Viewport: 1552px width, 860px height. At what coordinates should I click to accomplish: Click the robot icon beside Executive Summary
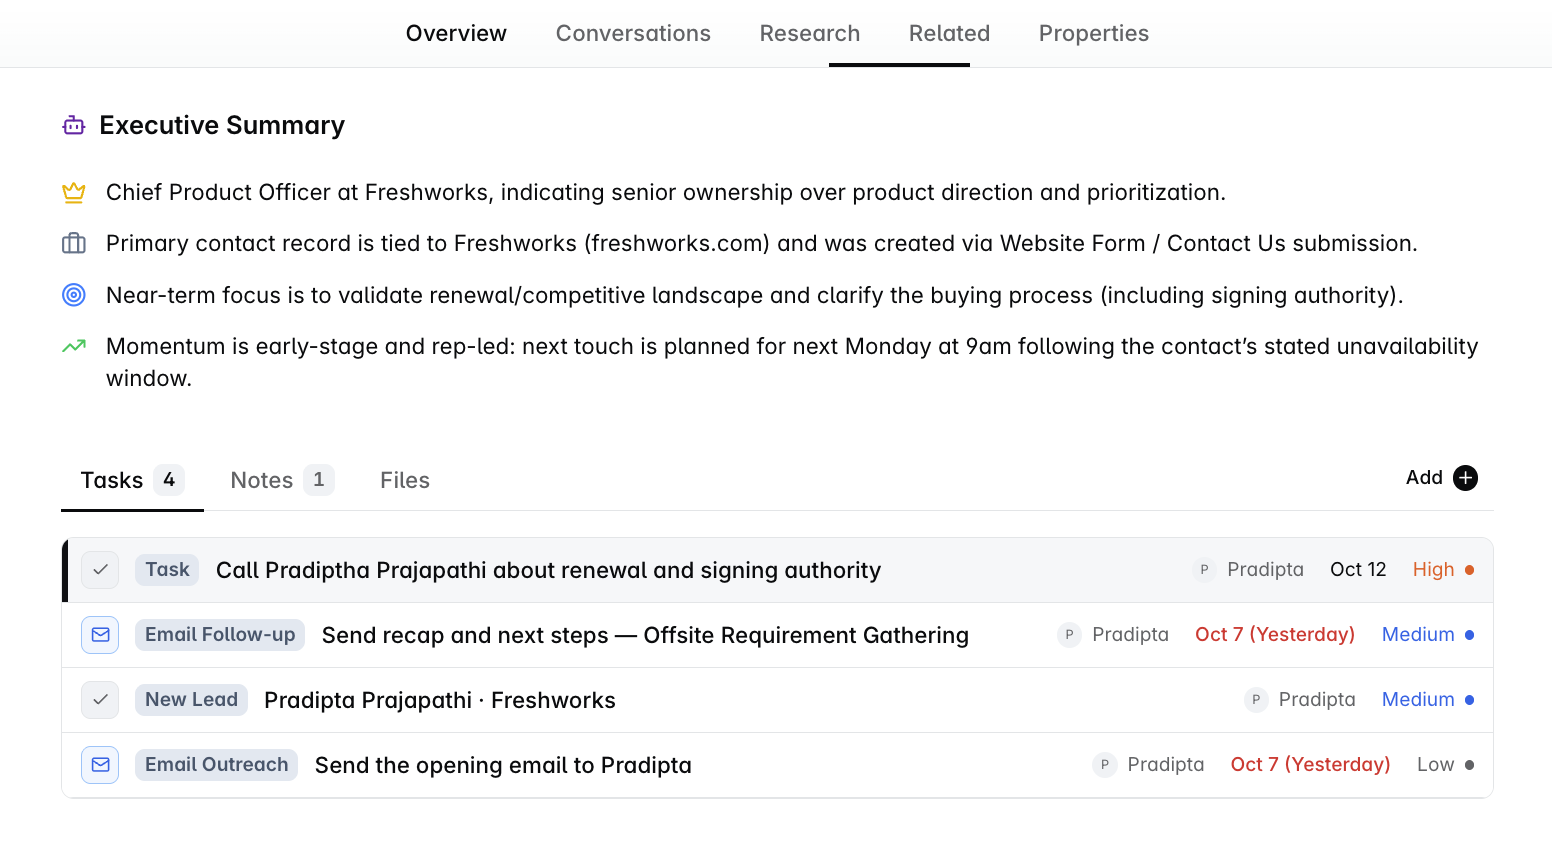tap(74, 126)
